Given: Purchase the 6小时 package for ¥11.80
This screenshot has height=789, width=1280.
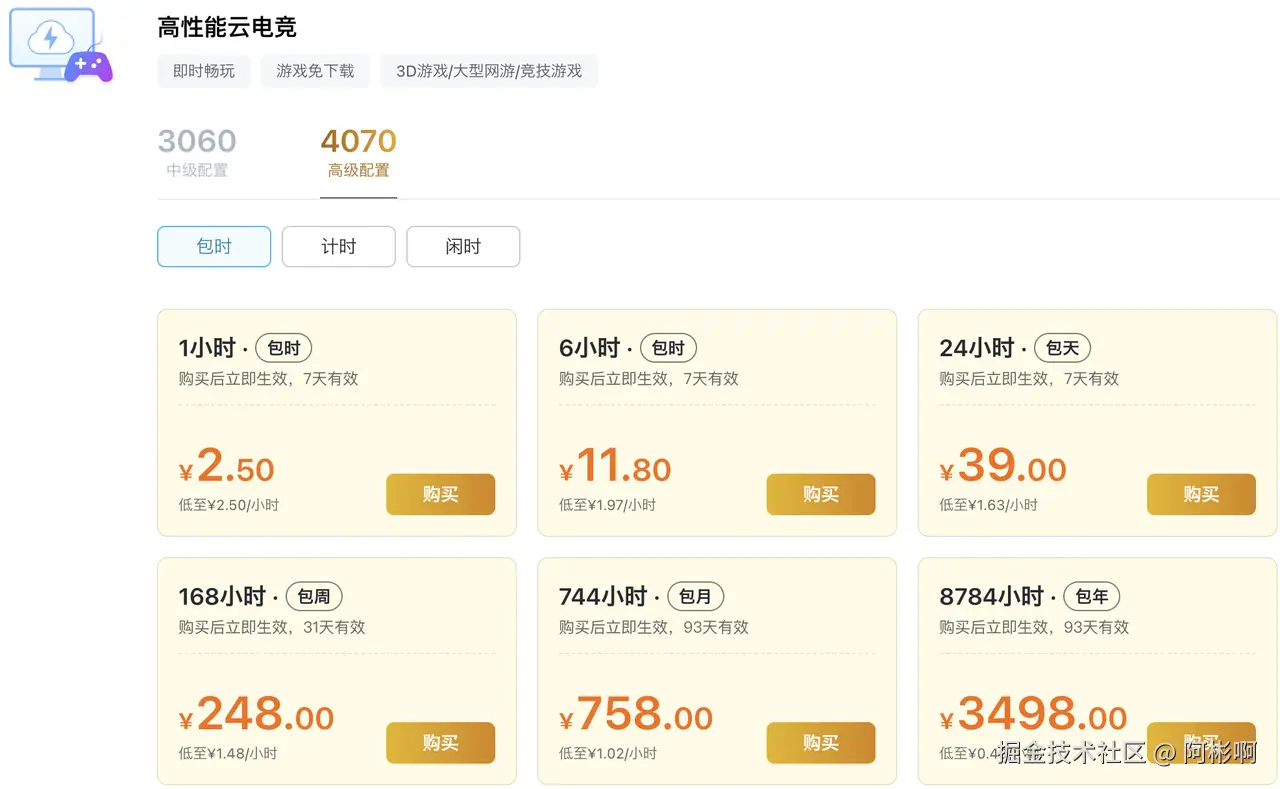Looking at the screenshot, I should (820, 494).
